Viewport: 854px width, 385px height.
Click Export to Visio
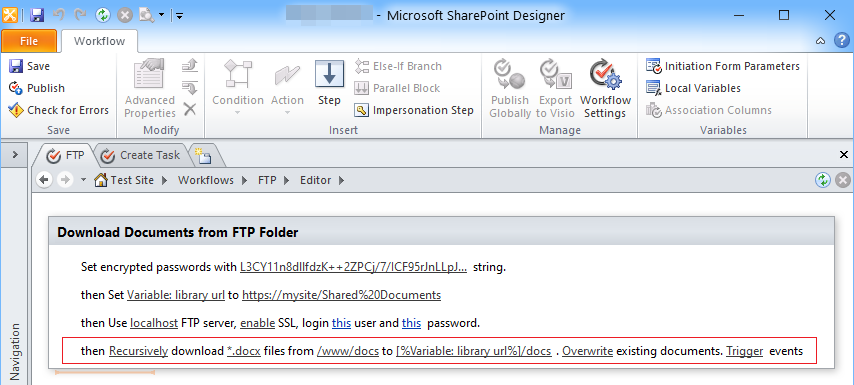coord(555,89)
